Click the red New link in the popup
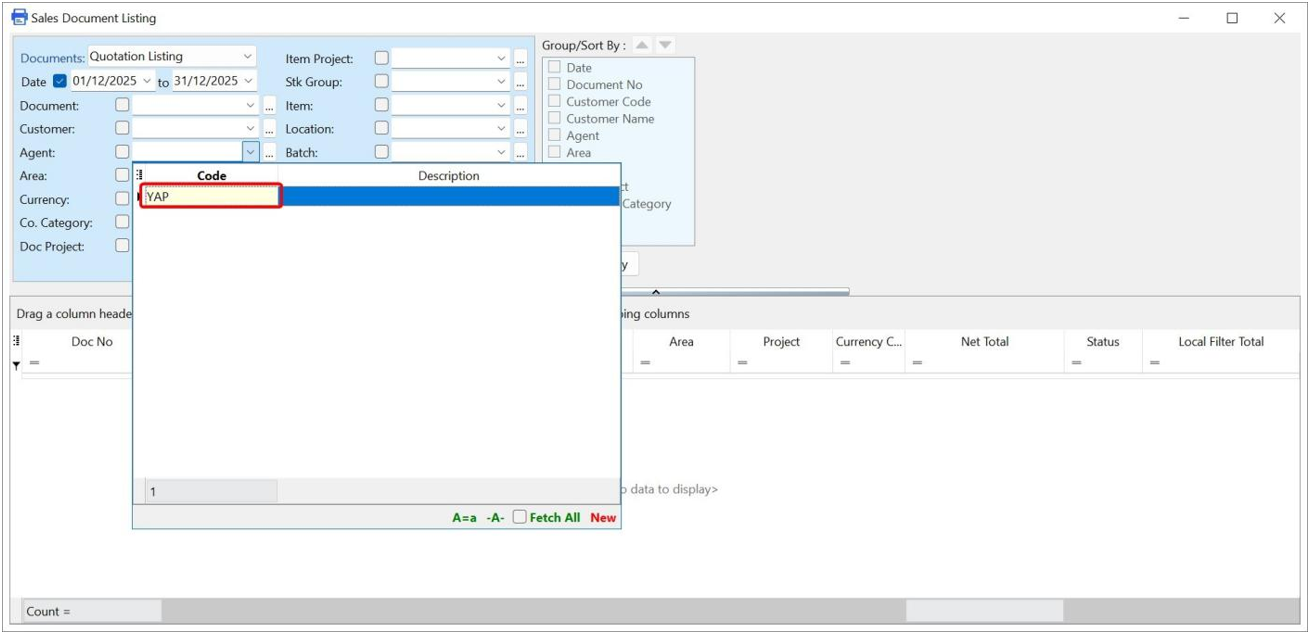This screenshot has width=1310, height=633. coord(604,518)
